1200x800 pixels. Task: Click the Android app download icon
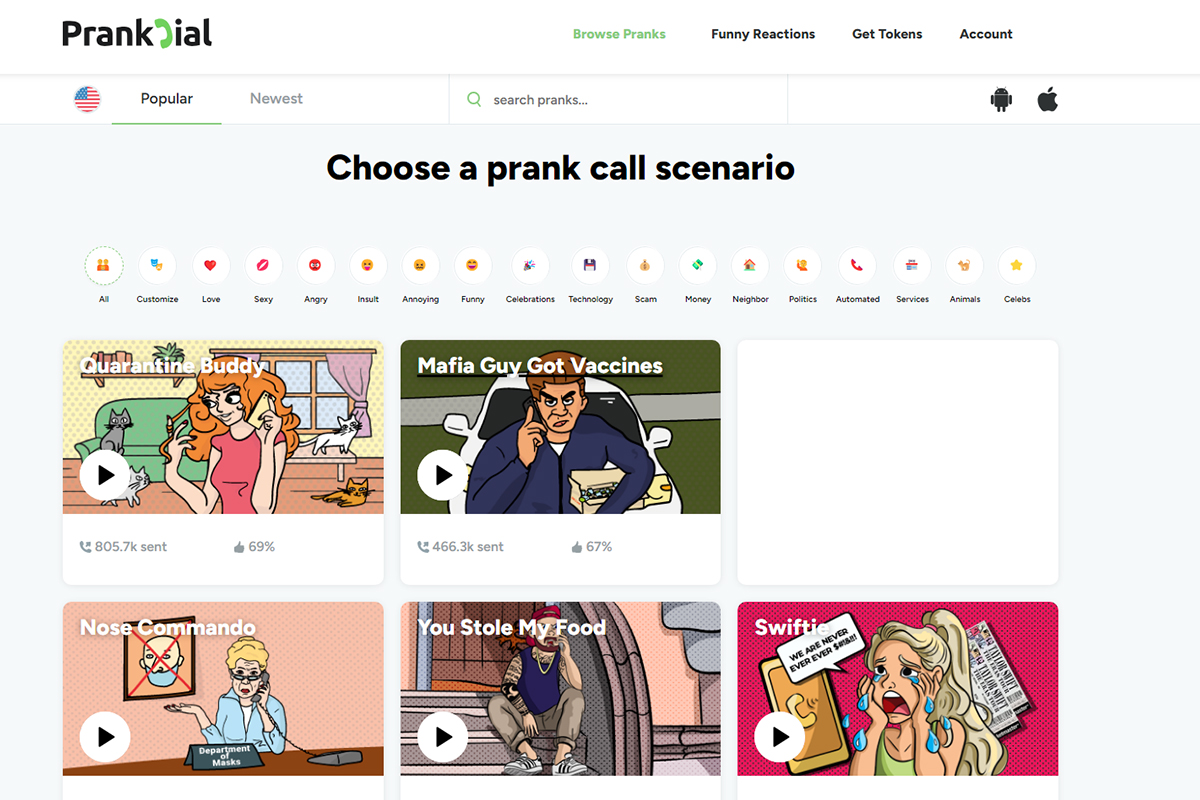click(x=1001, y=100)
